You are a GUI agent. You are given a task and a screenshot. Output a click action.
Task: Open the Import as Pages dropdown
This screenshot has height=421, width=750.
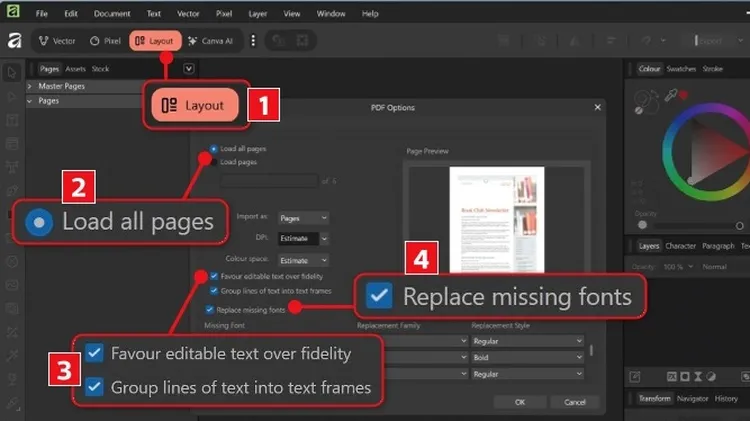(303, 217)
